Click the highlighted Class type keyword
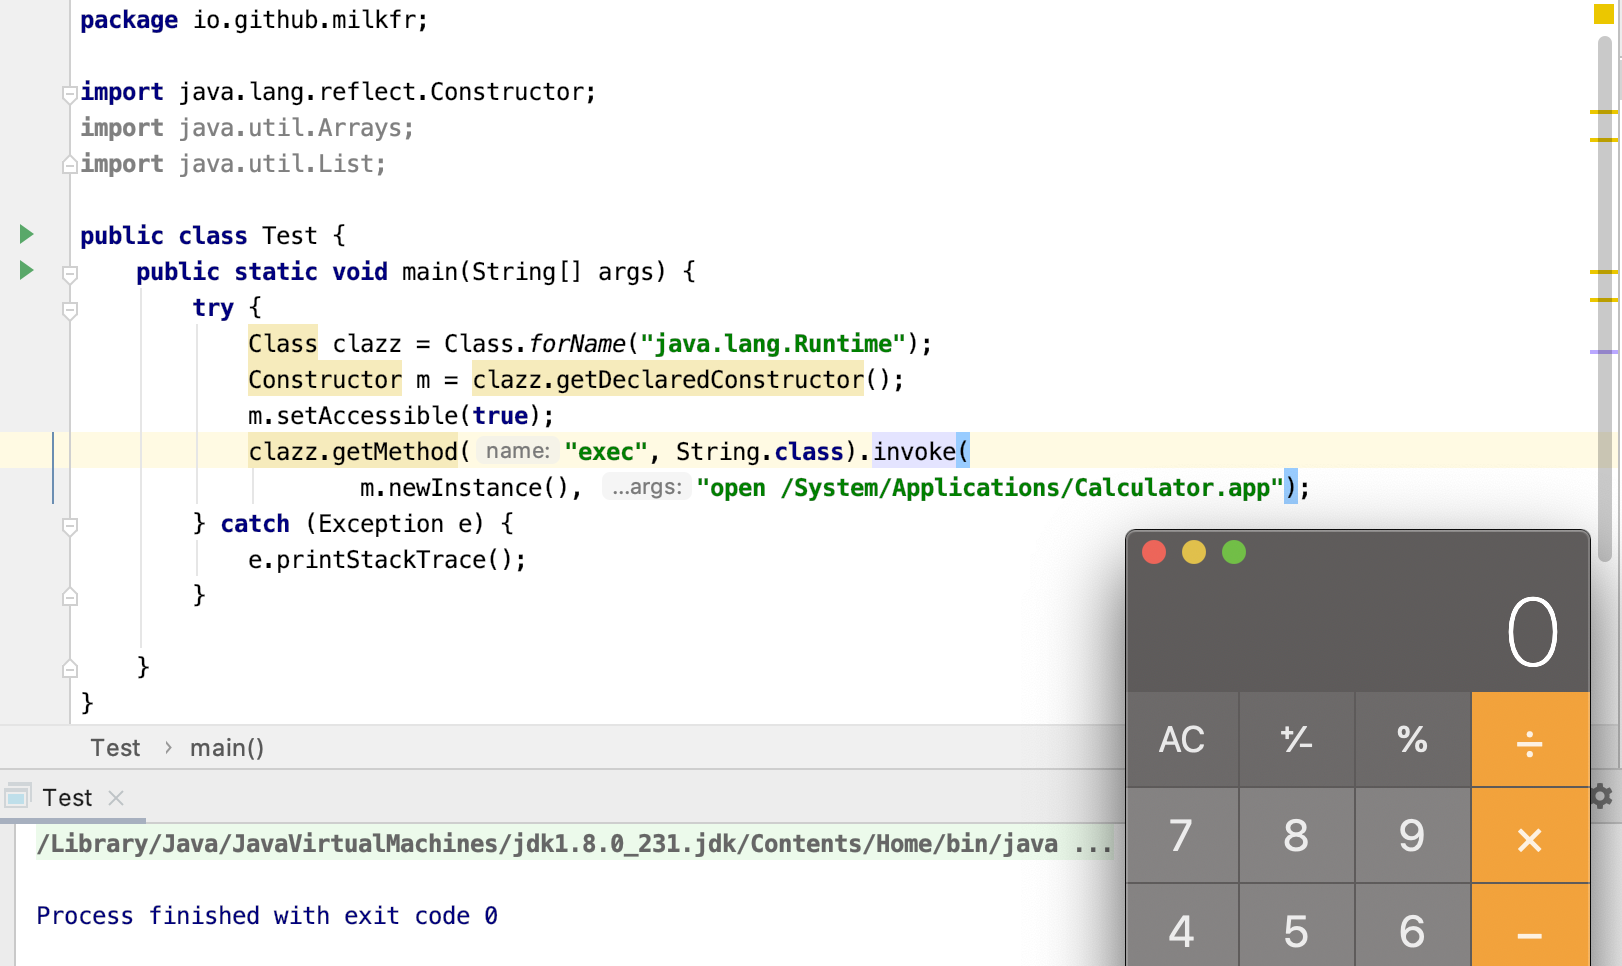1622x966 pixels. coord(283,343)
